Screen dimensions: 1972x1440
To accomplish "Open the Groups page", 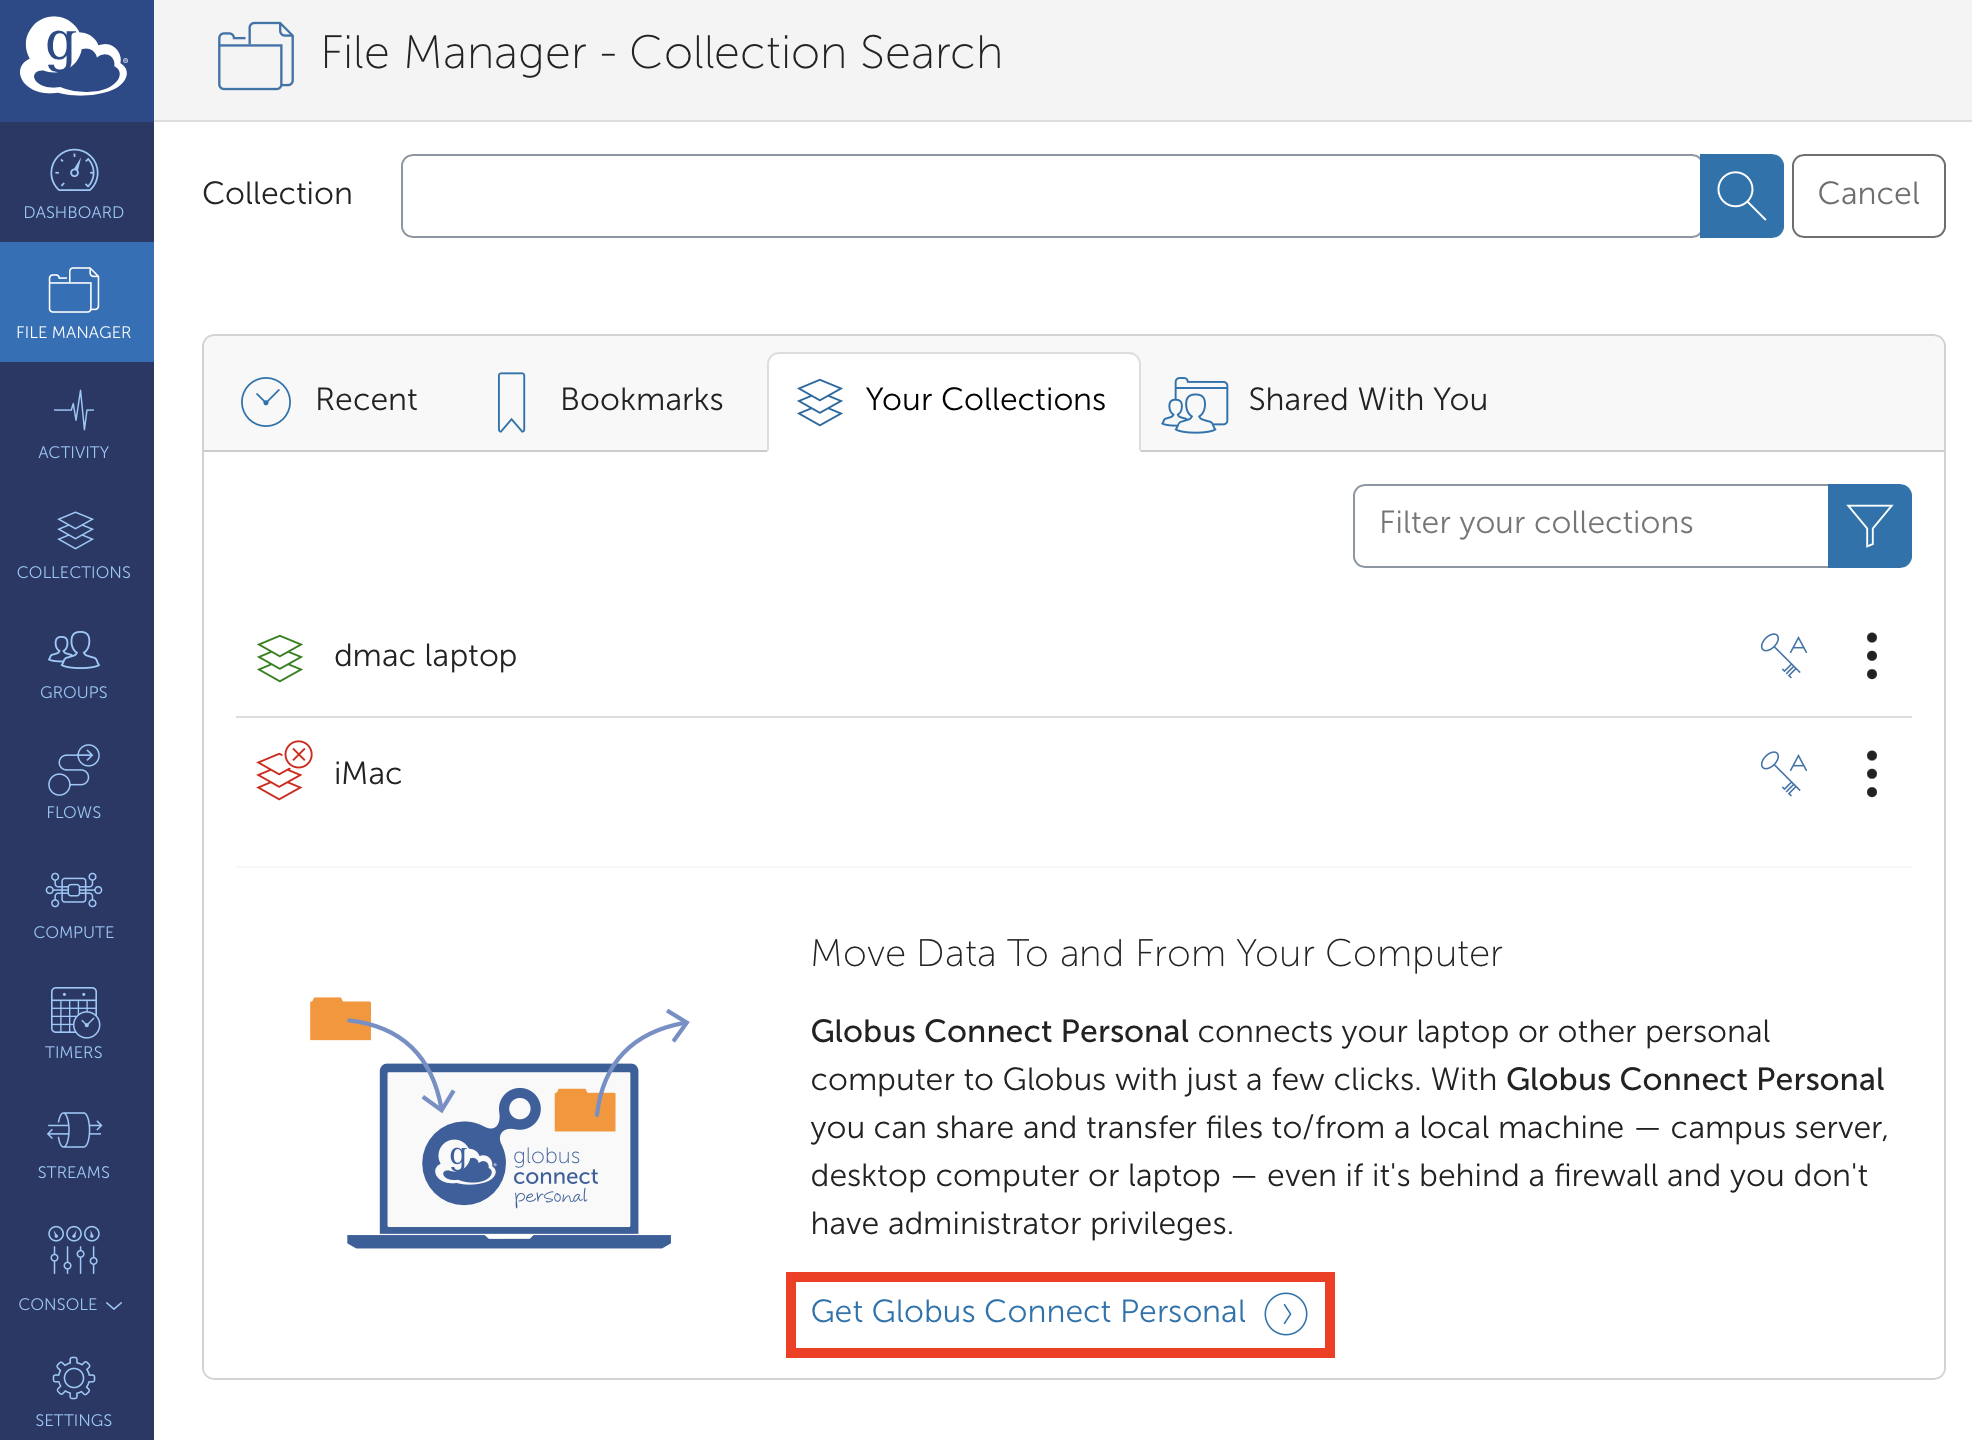I will [x=74, y=665].
